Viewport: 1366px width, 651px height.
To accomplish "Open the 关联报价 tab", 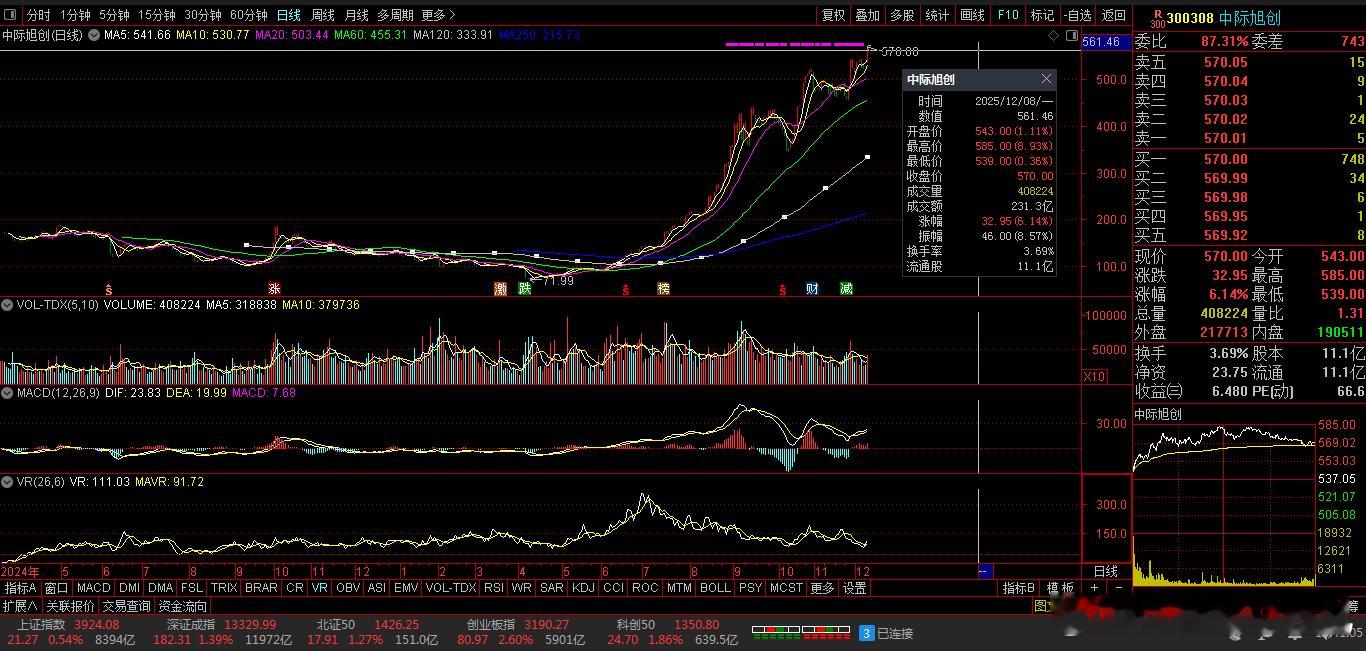I will [70, 606].
